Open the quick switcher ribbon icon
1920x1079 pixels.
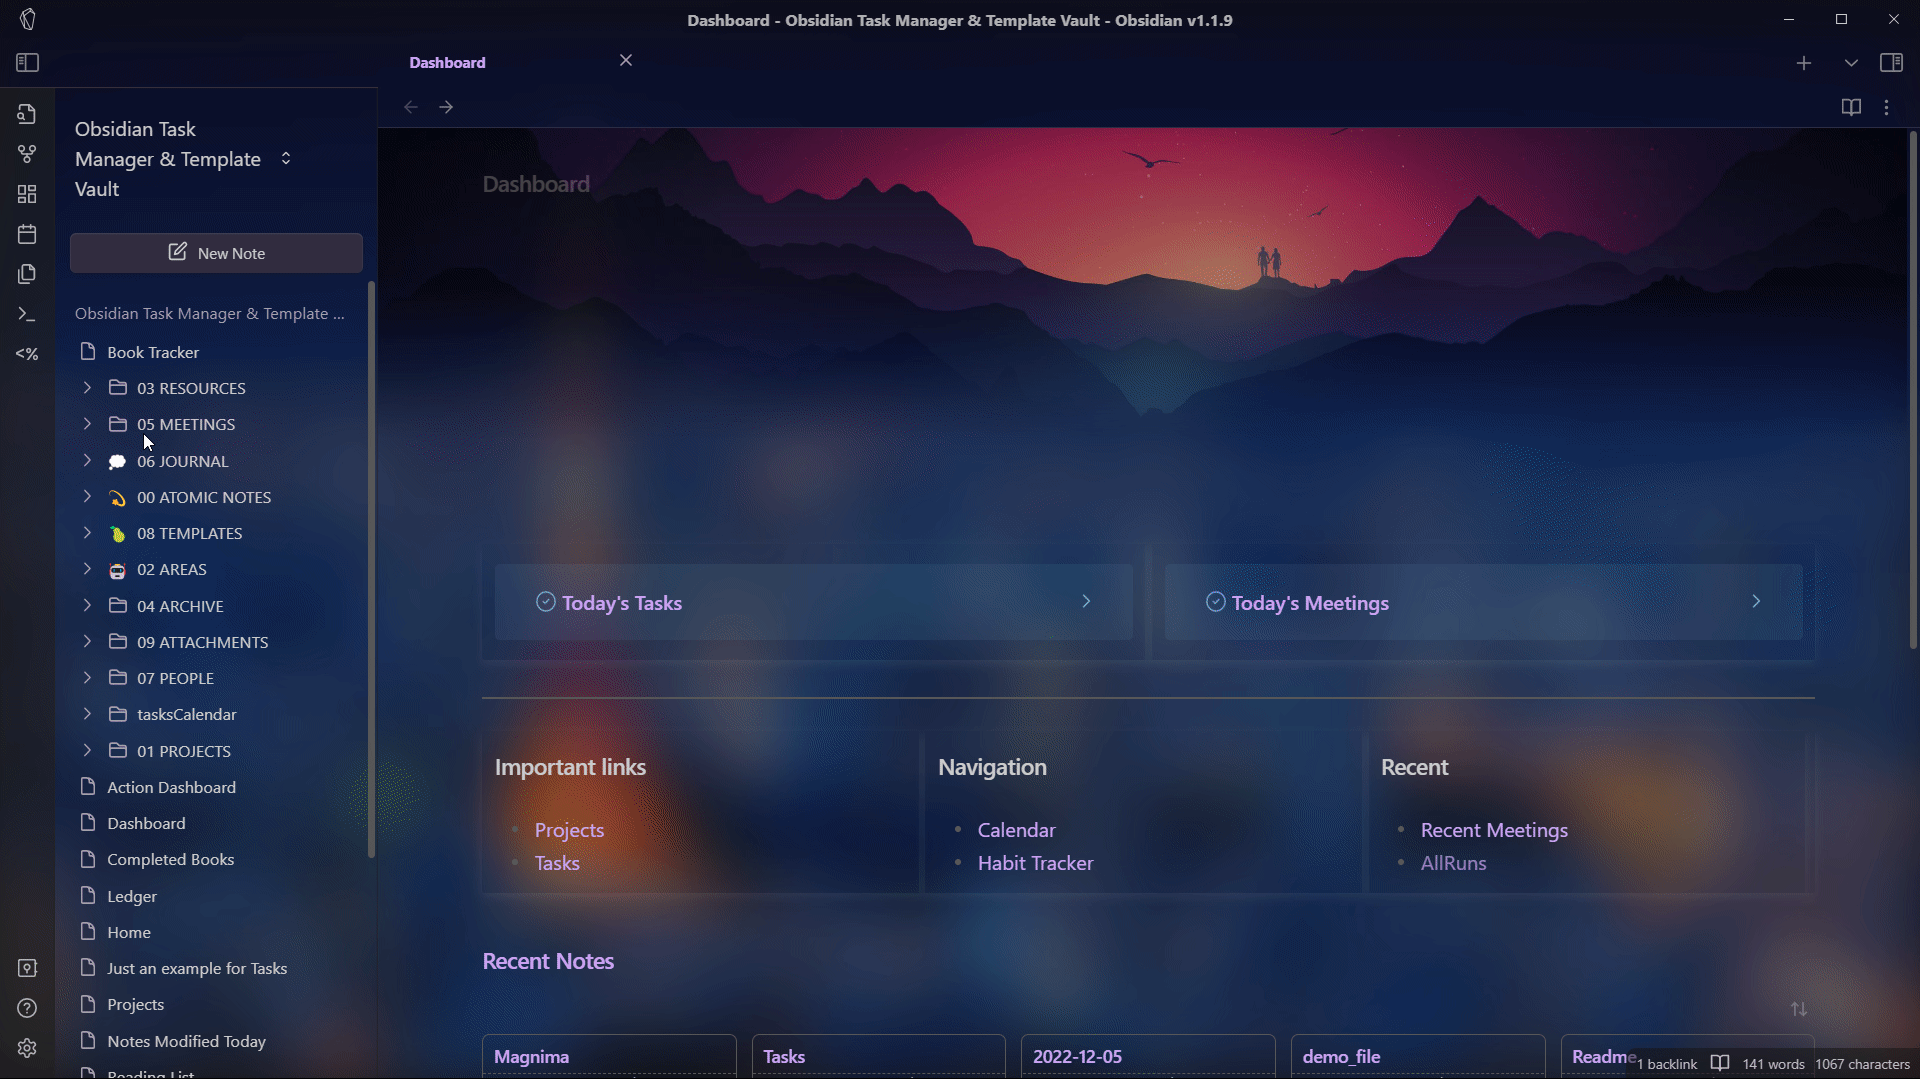coord(27,114)
